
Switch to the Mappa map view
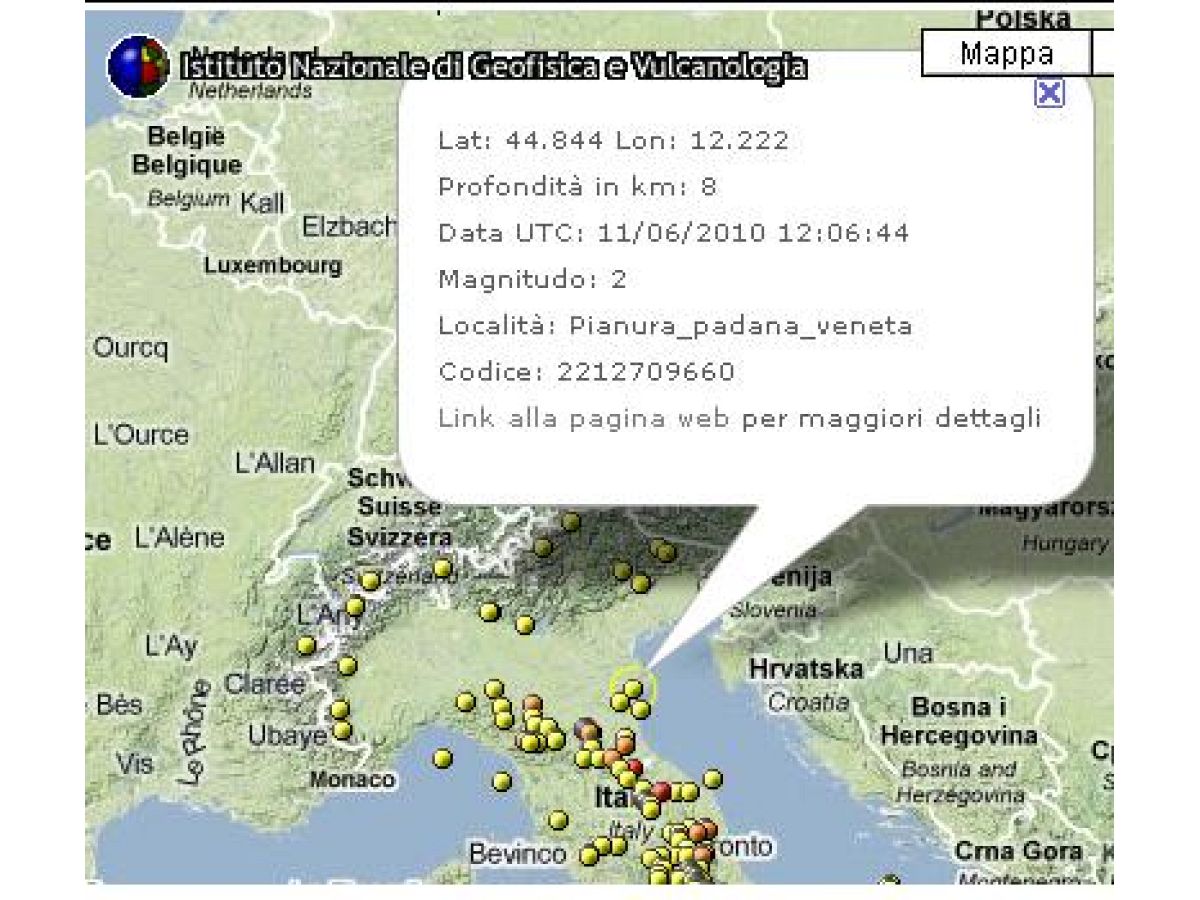[1006, 54]
